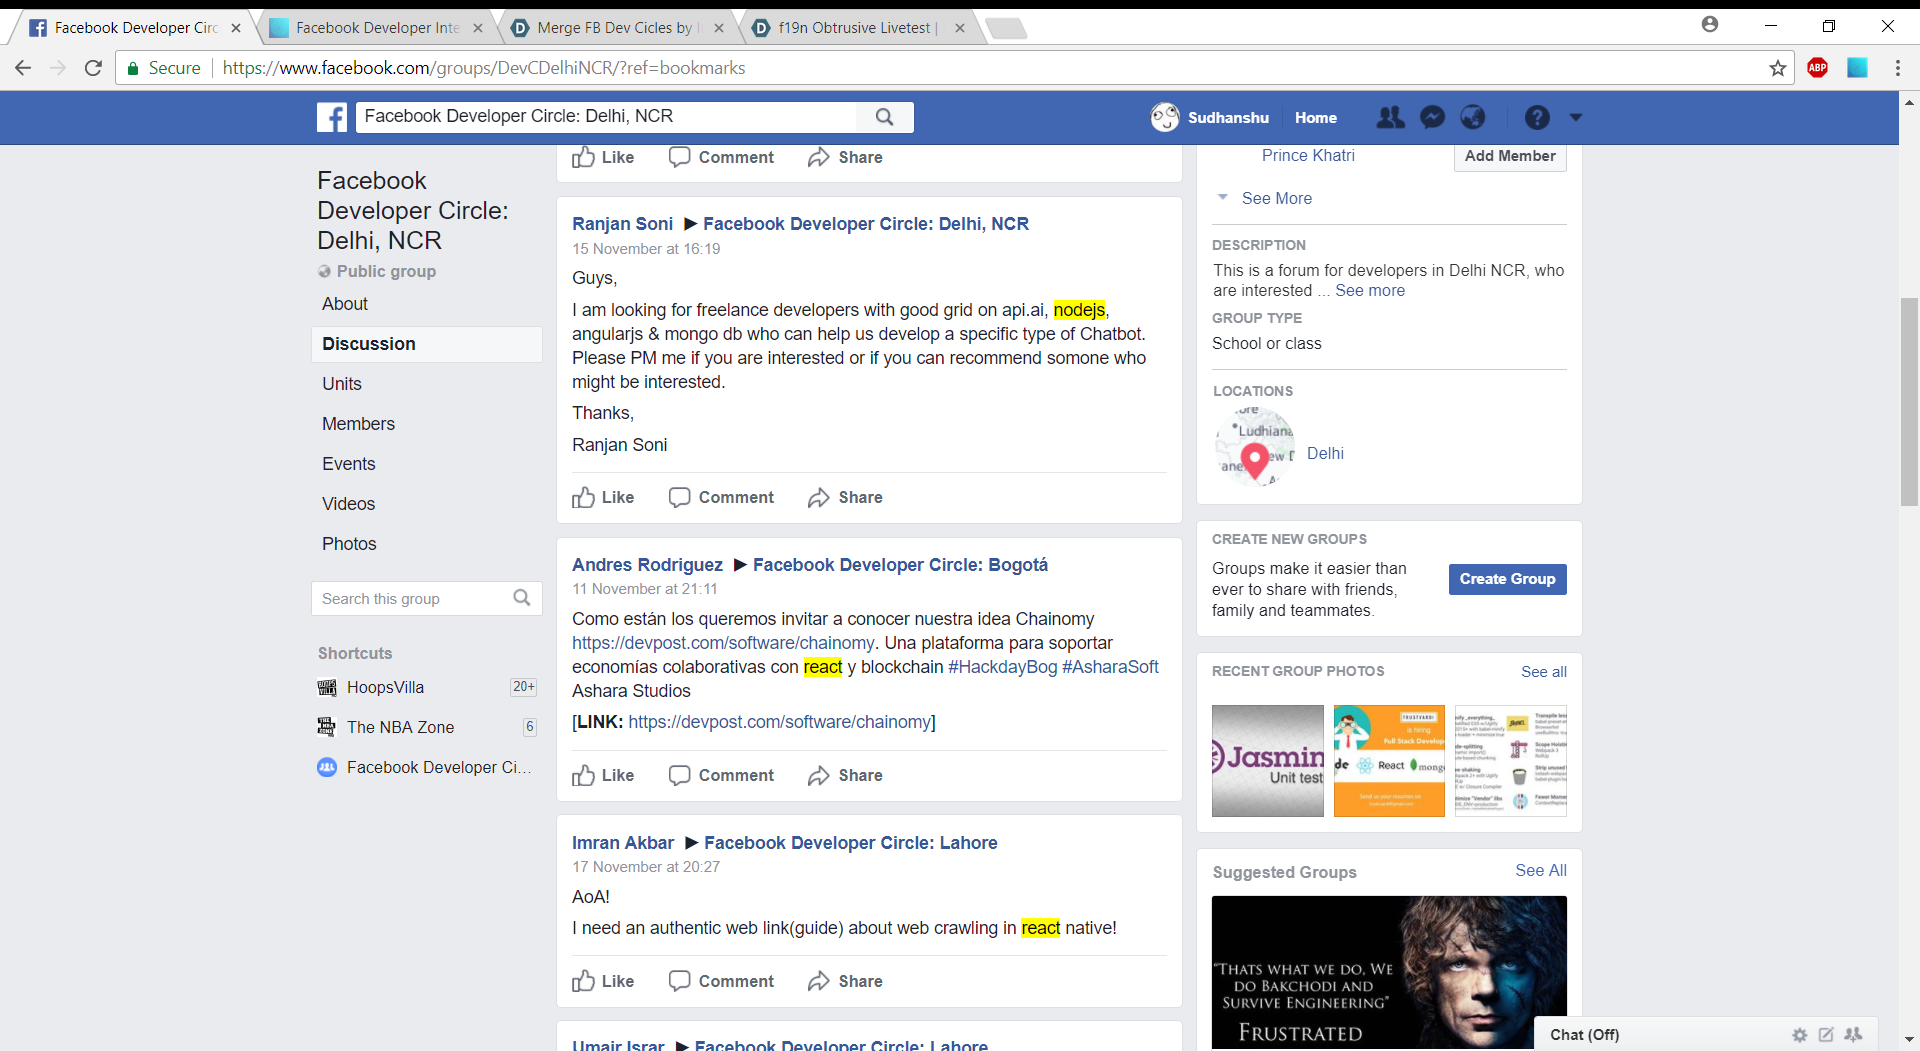Open Messenger icon in header

(x=1432, y=117)
